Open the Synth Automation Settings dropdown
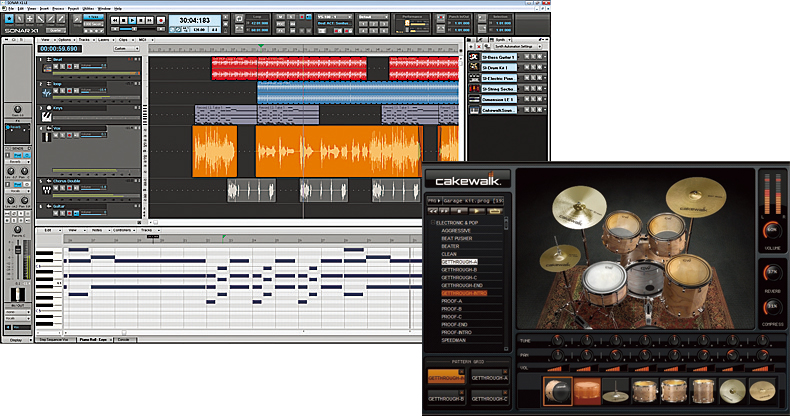790x416 pixels. click(x=517, y=46)
